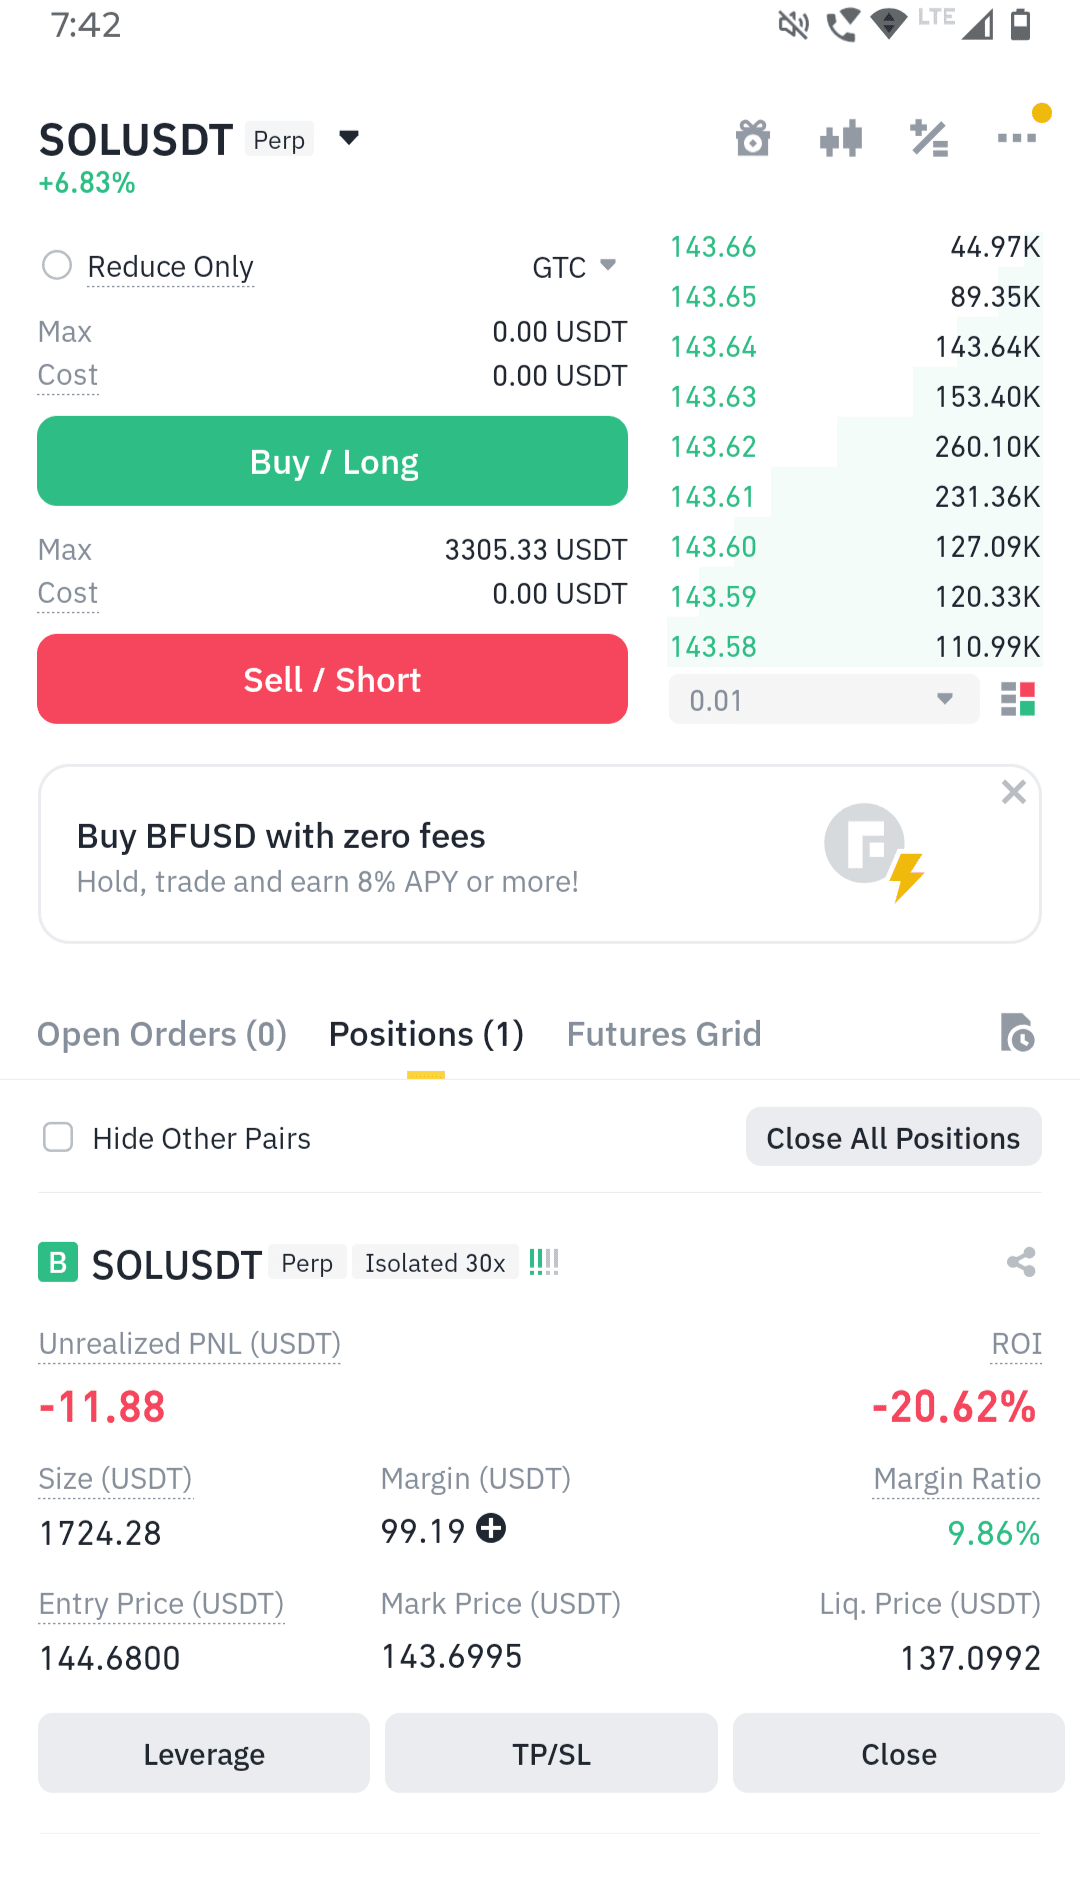
Task: Expand the SOLUSDT pair selector arrow
Action: pyautogui.click(x=349, y=138)
